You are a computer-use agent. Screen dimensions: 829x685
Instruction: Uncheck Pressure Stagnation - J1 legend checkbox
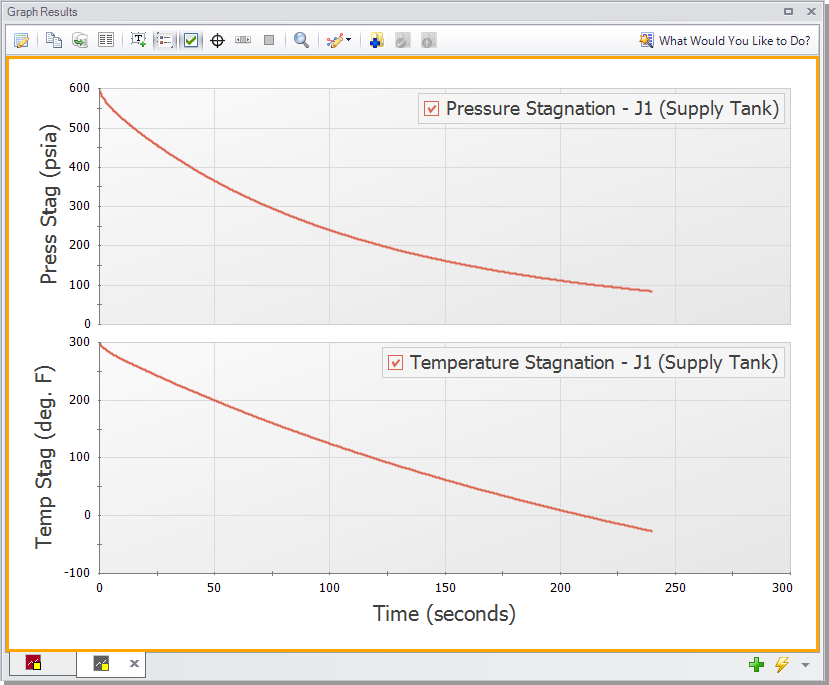point(432,109)
